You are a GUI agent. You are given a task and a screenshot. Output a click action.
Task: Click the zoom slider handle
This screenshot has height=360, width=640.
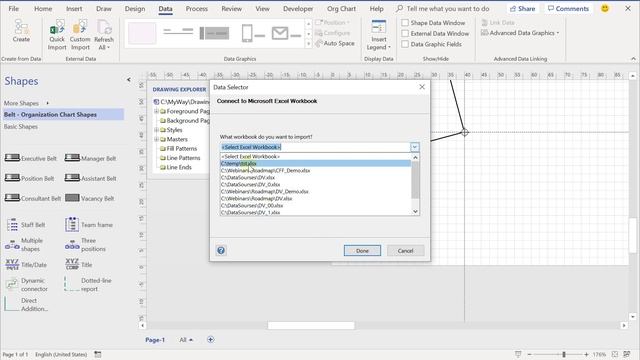tap(564, 354)
